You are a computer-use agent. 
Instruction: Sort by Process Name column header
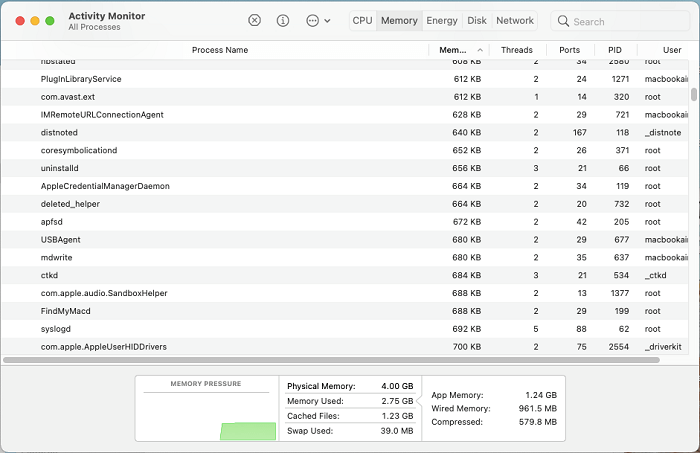point(220,50)
